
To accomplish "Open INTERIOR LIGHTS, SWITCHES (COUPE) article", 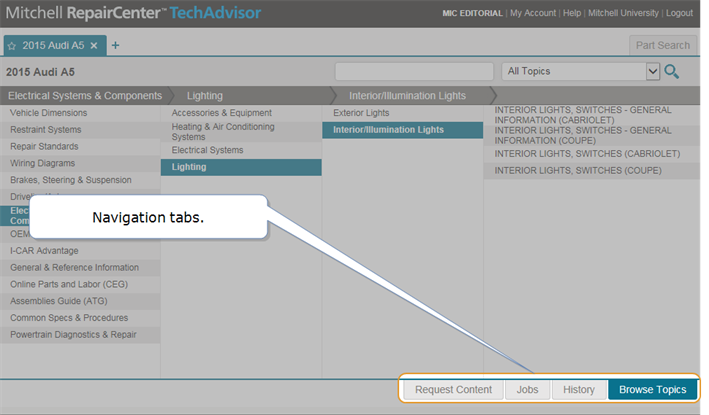I will 591,171.
